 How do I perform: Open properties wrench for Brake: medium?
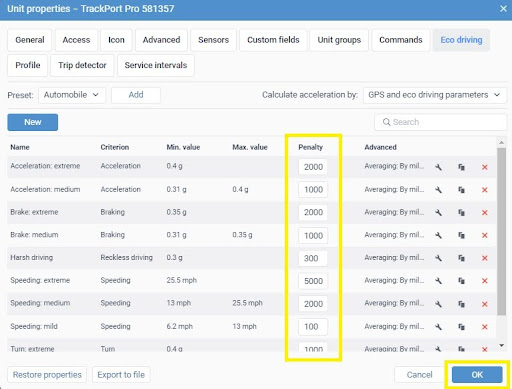[x=439, y=235]
